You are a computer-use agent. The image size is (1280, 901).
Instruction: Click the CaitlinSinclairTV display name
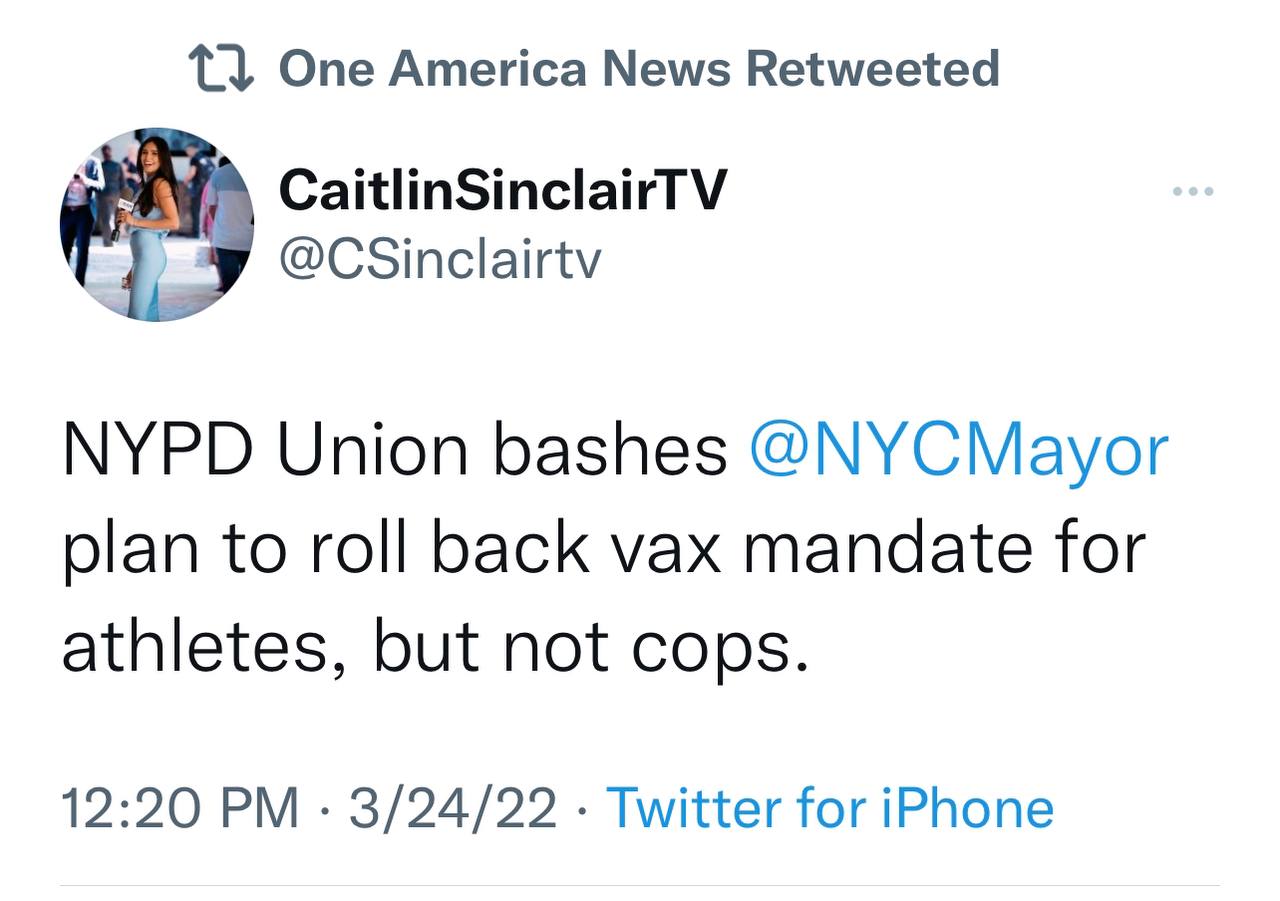[x=503, y=190]
